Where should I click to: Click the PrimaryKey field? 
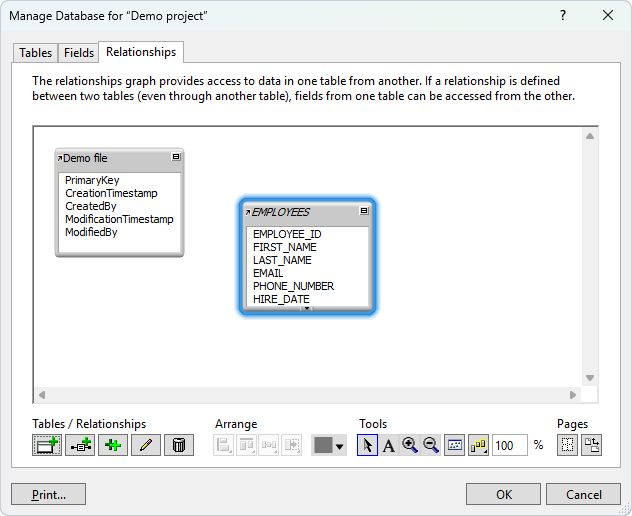pyautogui.click(x=92, y=180)
